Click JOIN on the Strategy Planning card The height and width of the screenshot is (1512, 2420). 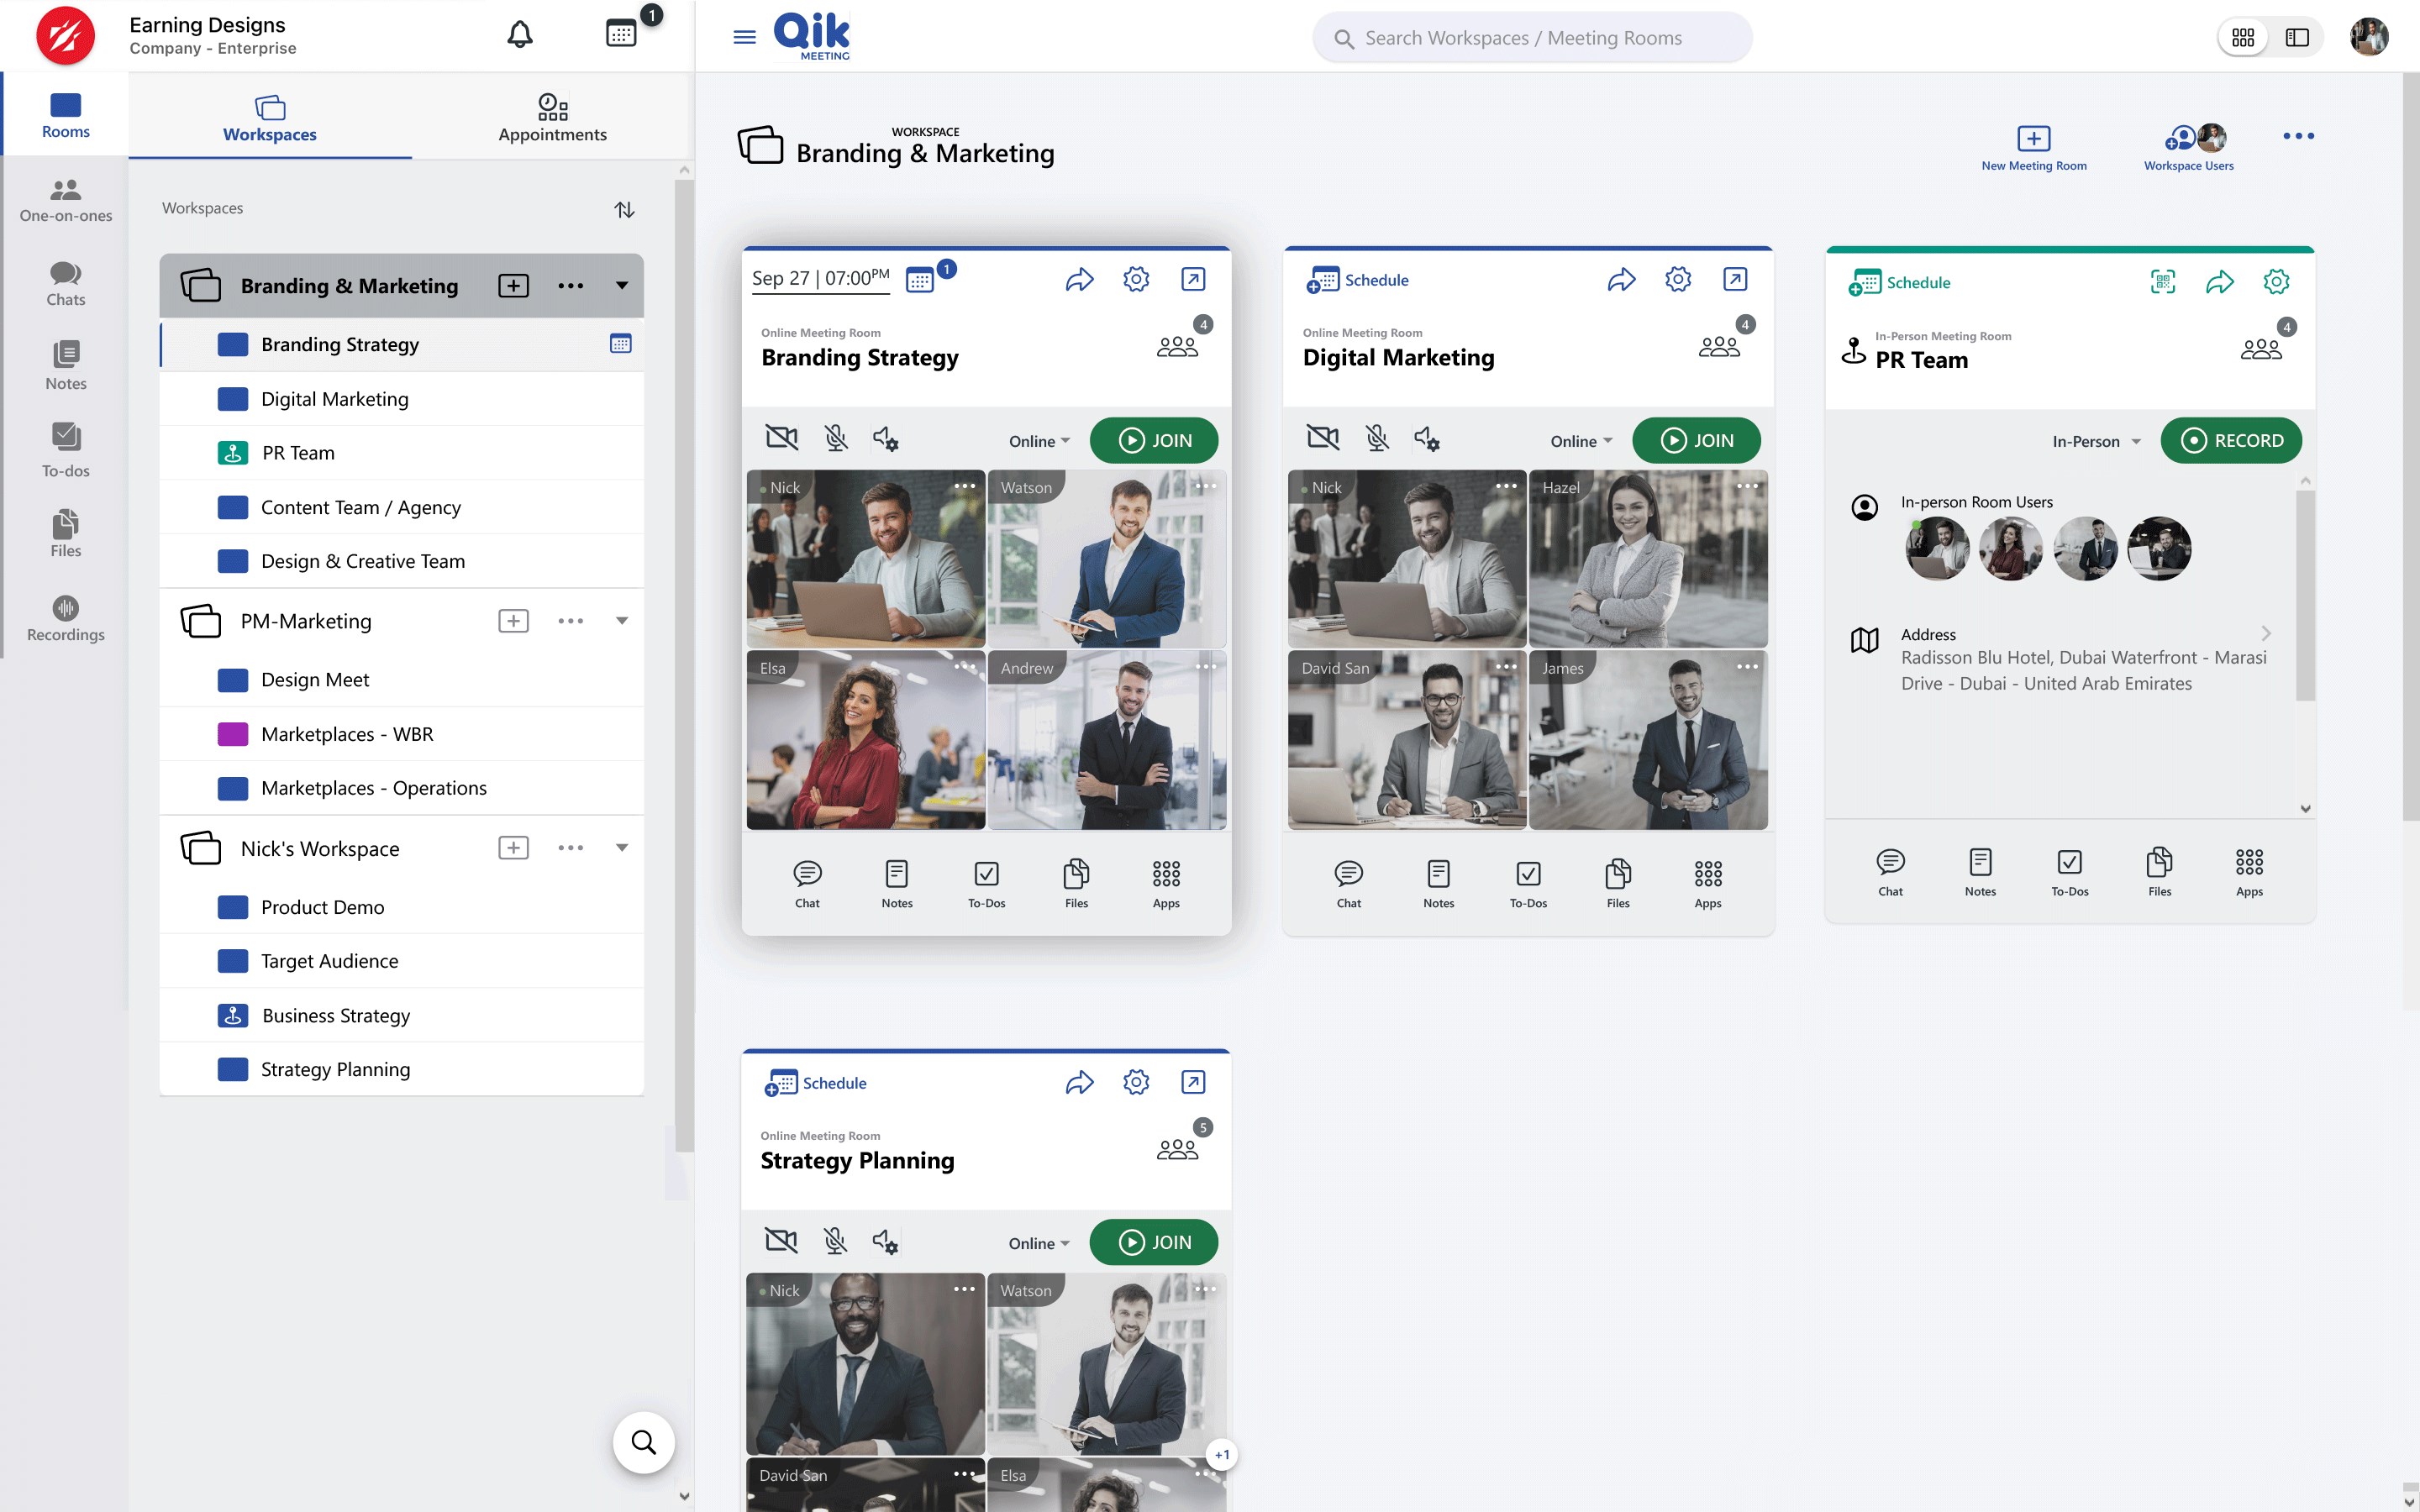point(1153,1241)
